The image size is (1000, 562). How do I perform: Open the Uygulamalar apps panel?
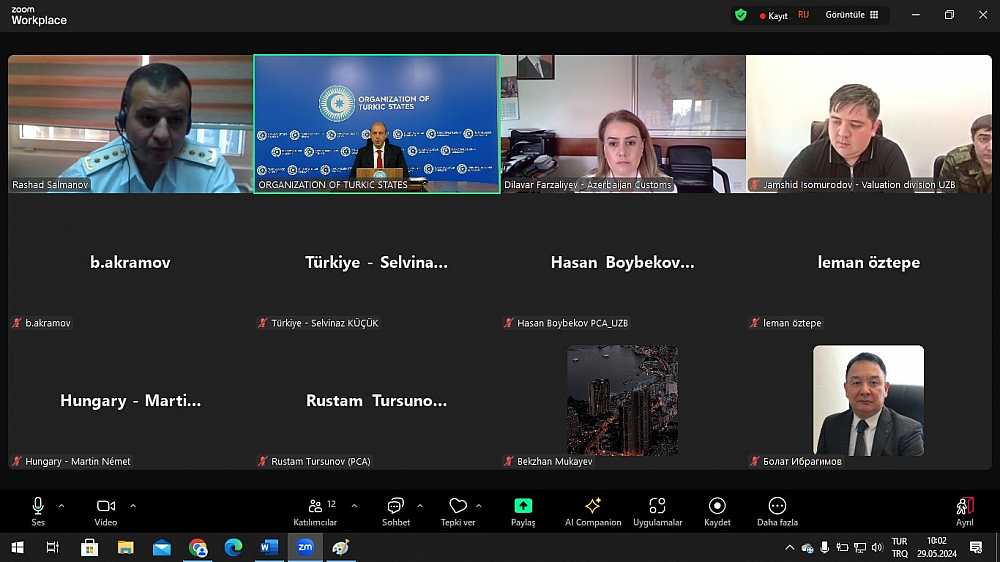(657, 511)
